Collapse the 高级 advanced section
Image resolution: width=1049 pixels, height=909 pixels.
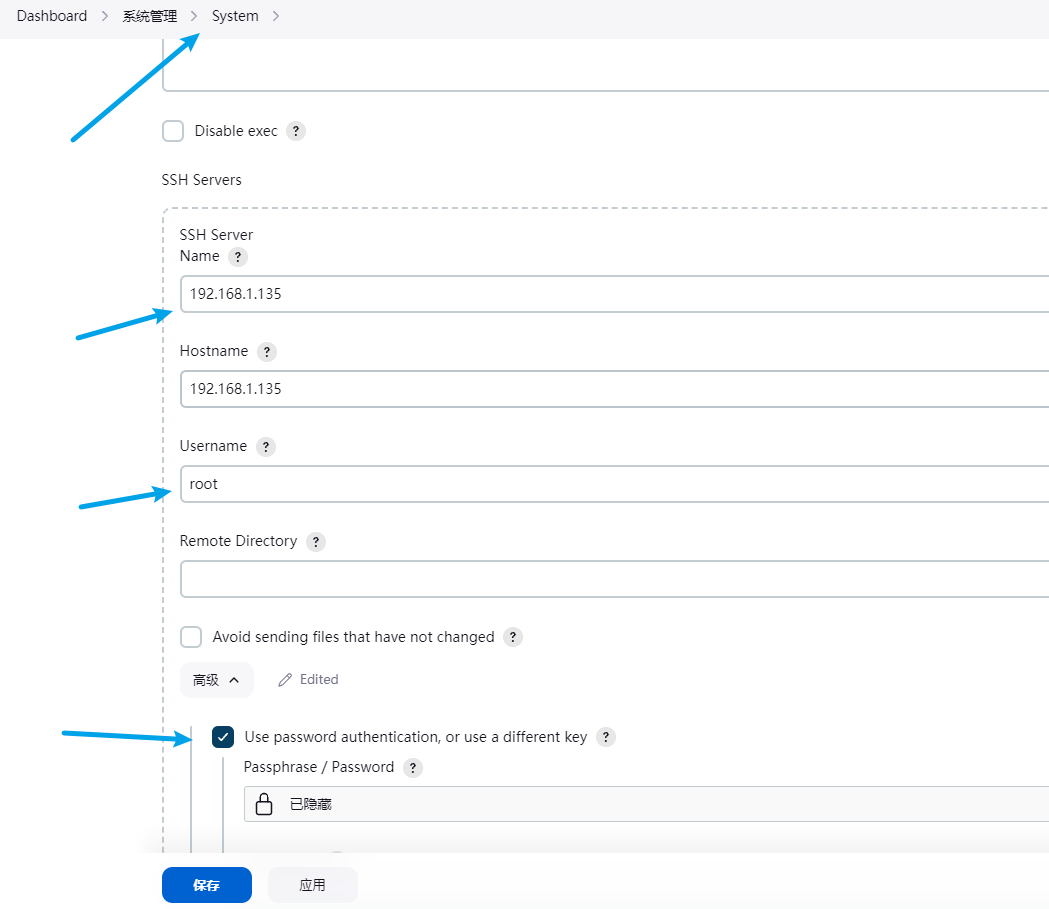(x=217, y=680)
